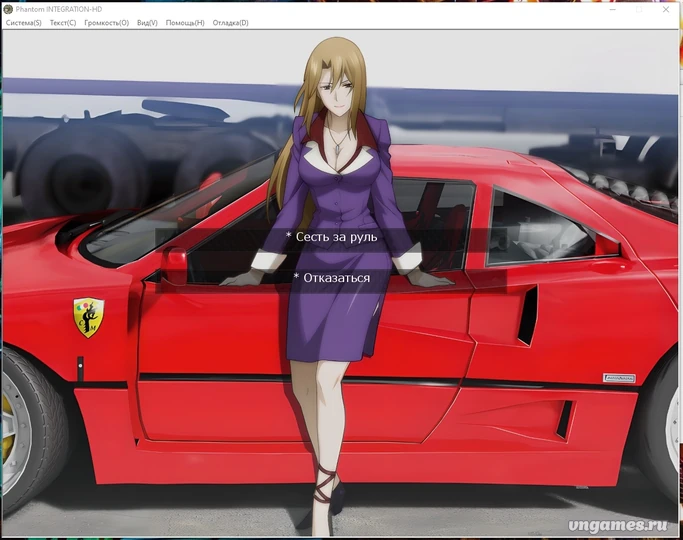
Task: Click the yellow shield emblem on car fender
Action: point(88,316)
